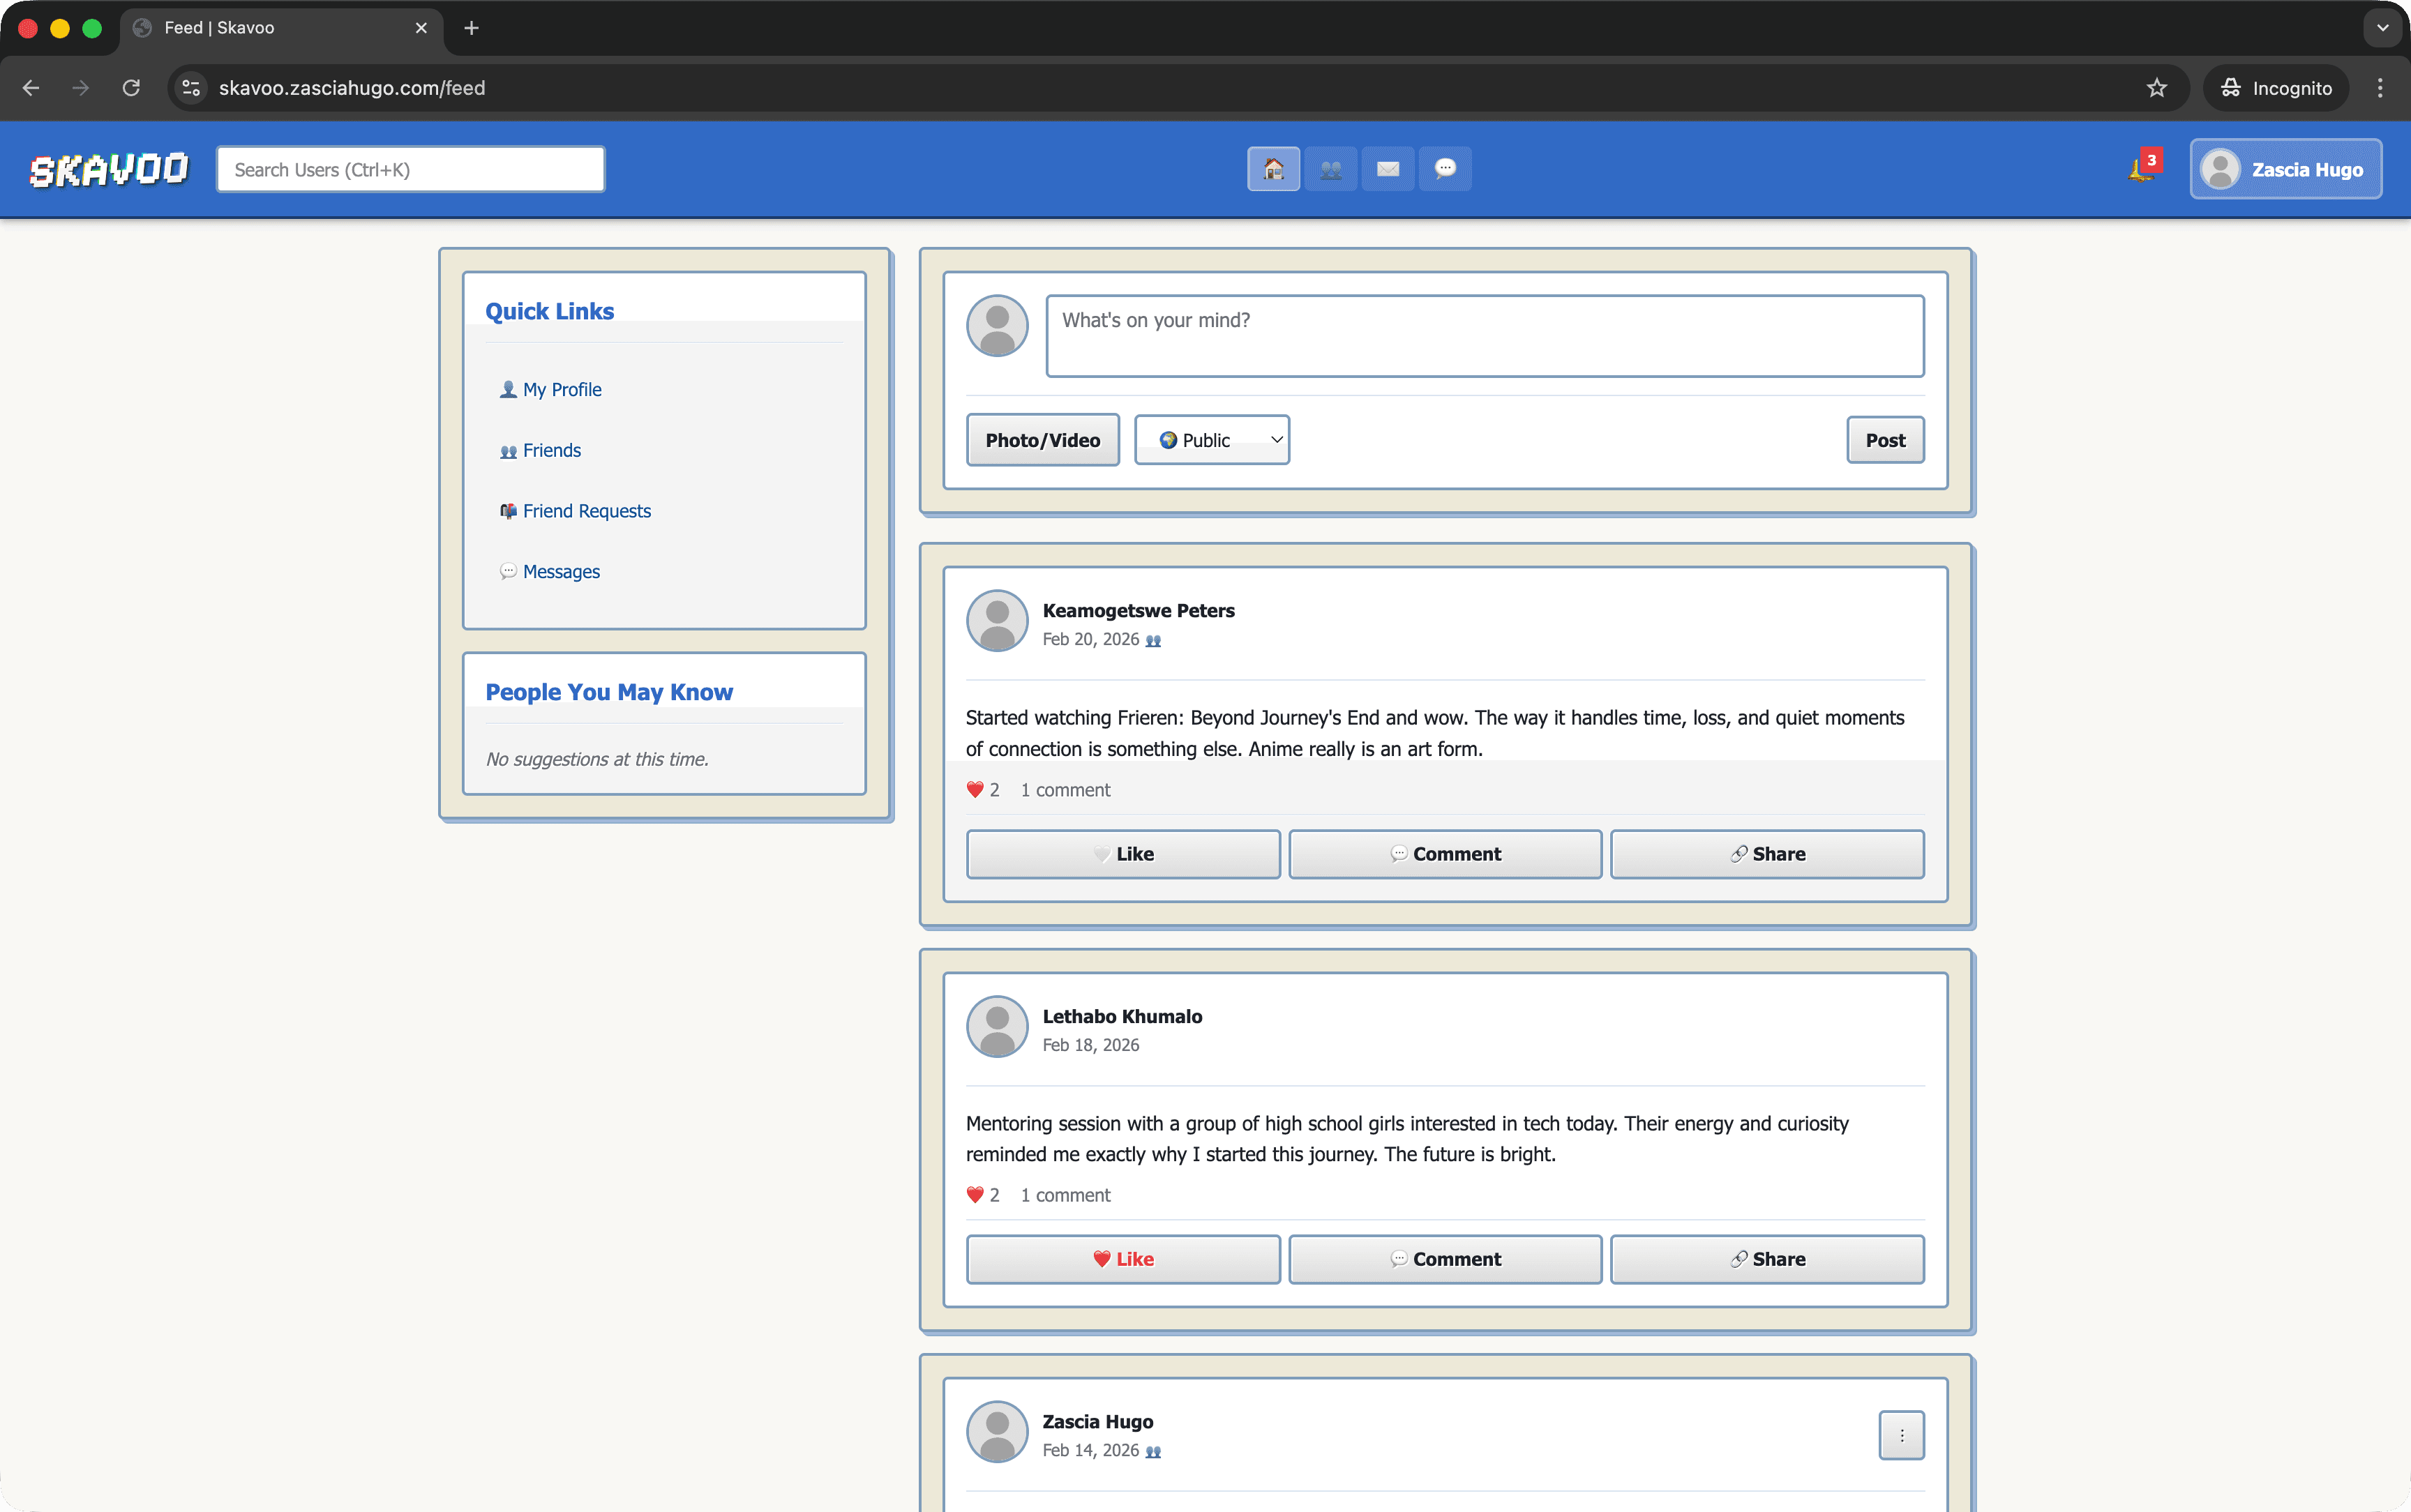Open three-dot options on Zascia Hugo's post

click(x=1900, y=1435)
